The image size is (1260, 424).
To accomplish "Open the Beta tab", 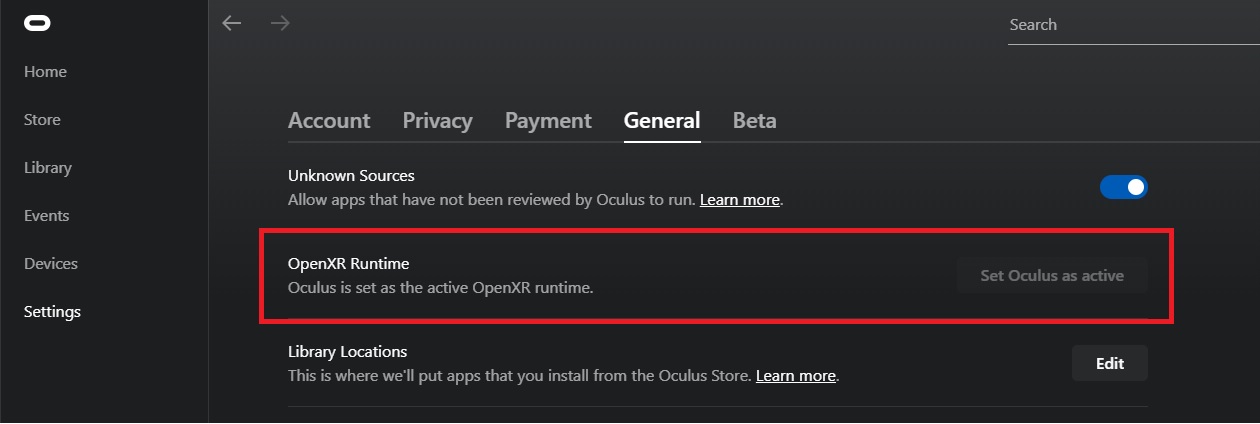I will pyautogui.click(x=755, y=121).
